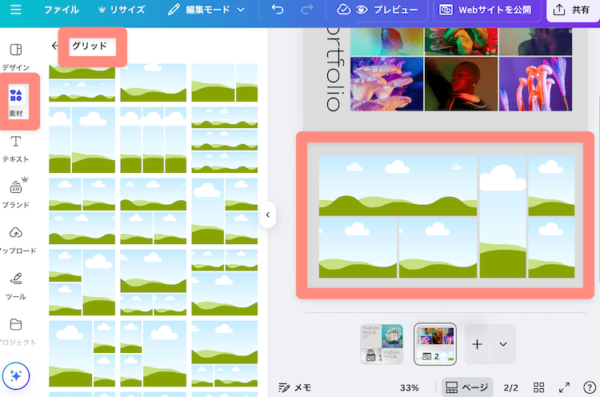Open the プロジェクト projects panel
The width and height of the screenshot is (600, 397).
coord(16,332)
